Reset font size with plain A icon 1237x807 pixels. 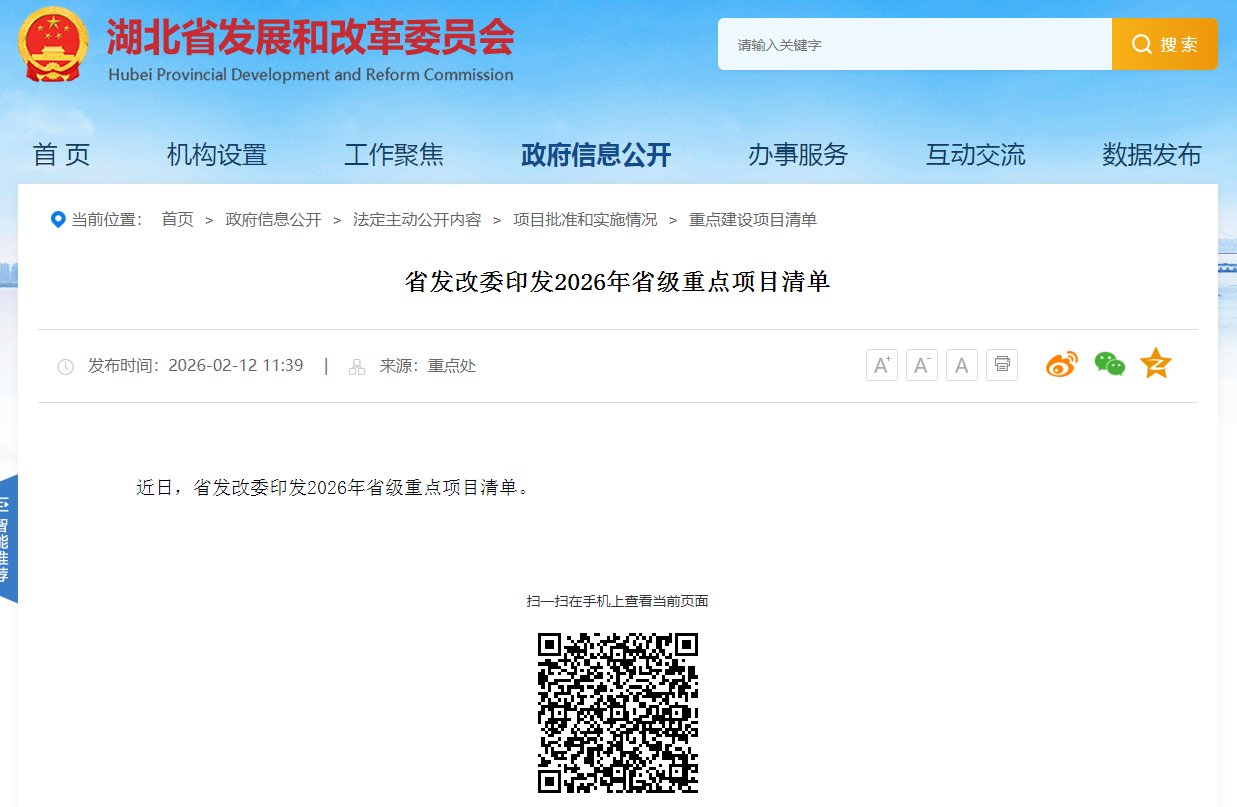coord(962,365)
